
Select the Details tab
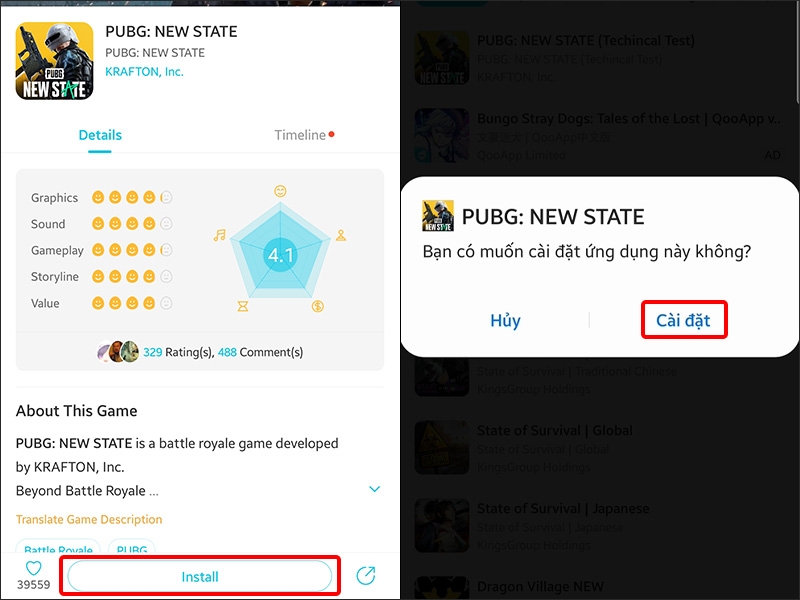[100, 134]
